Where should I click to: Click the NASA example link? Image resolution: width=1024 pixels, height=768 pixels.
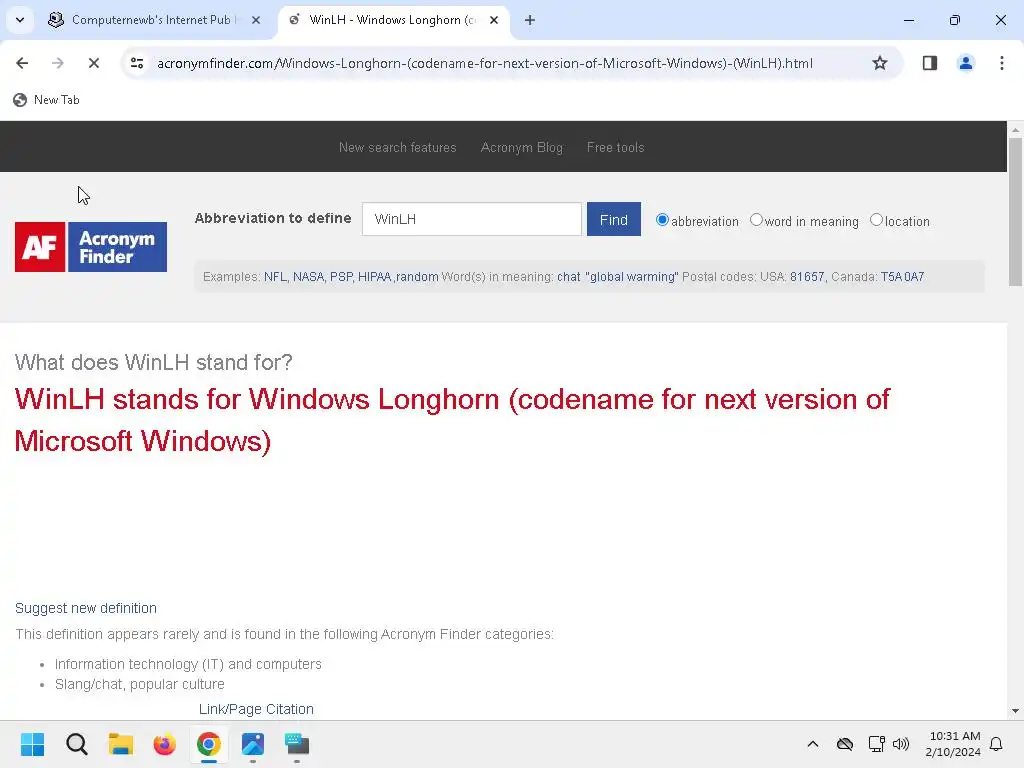click(308, 277)
